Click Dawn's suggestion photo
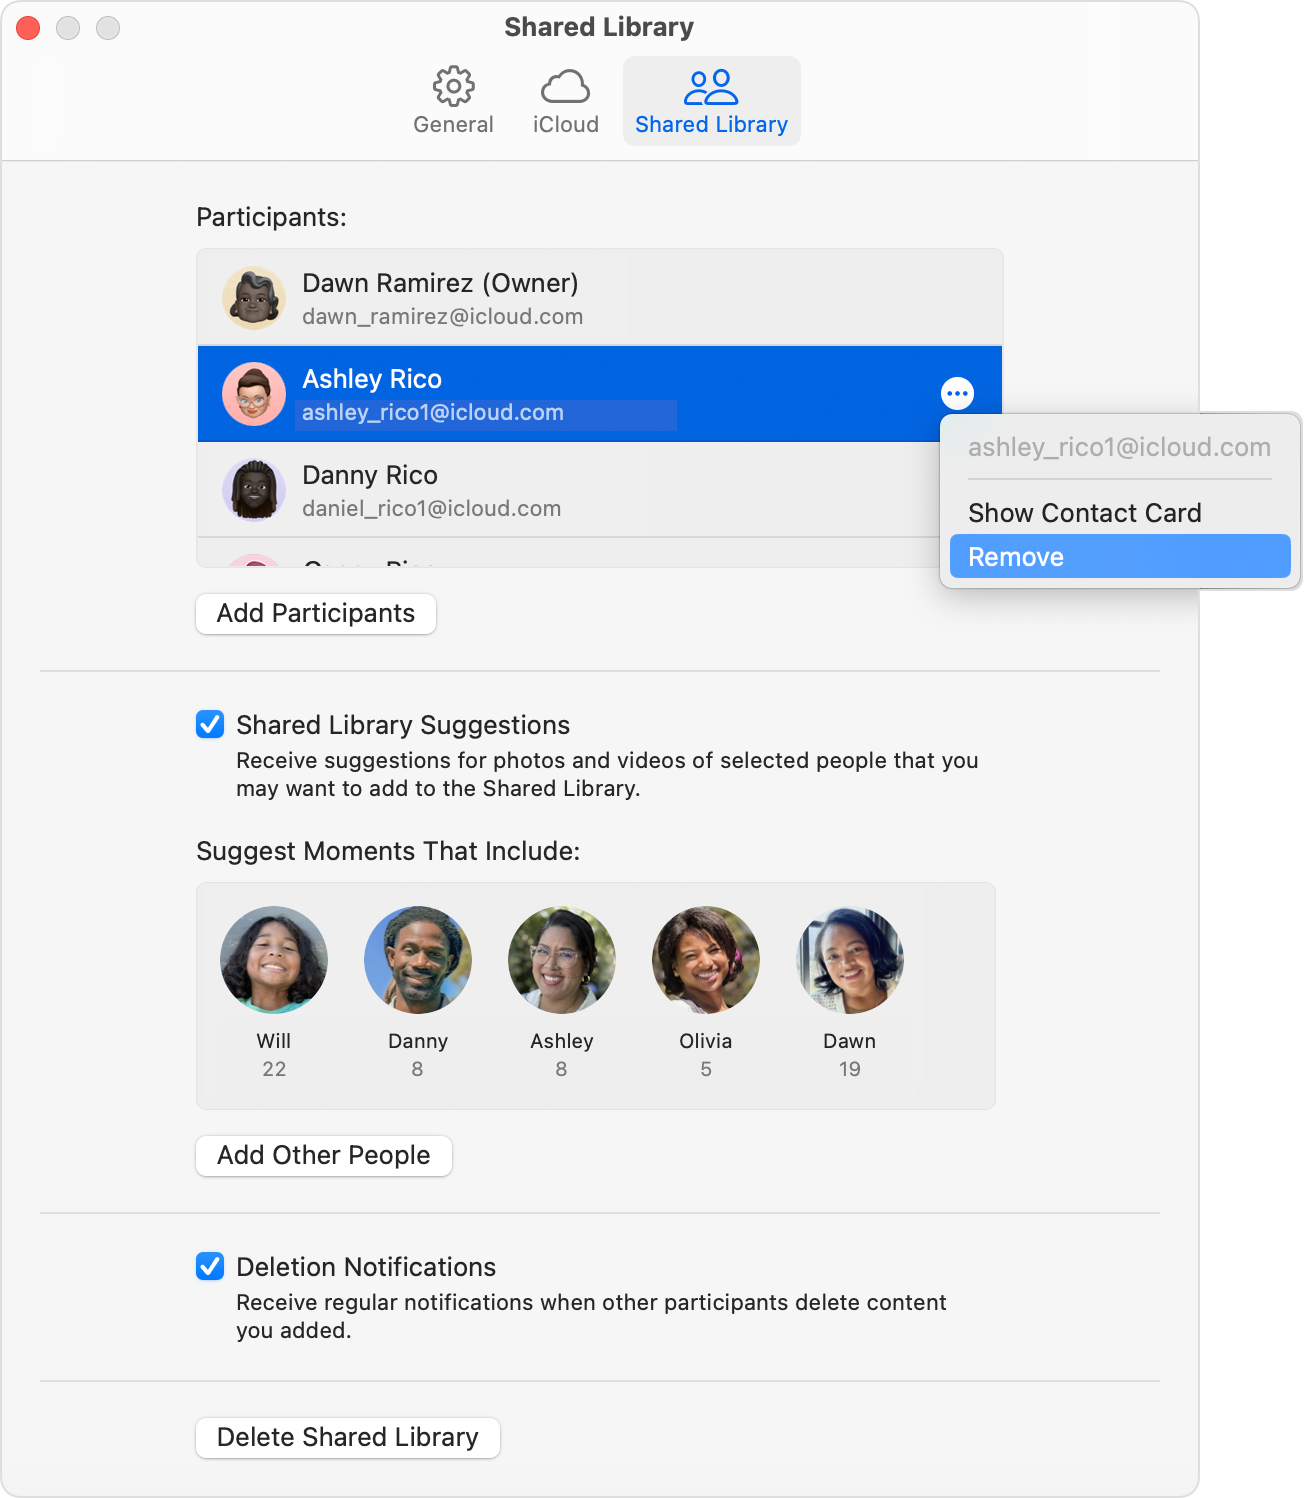 pyautogui.click(x=849, y=959)
